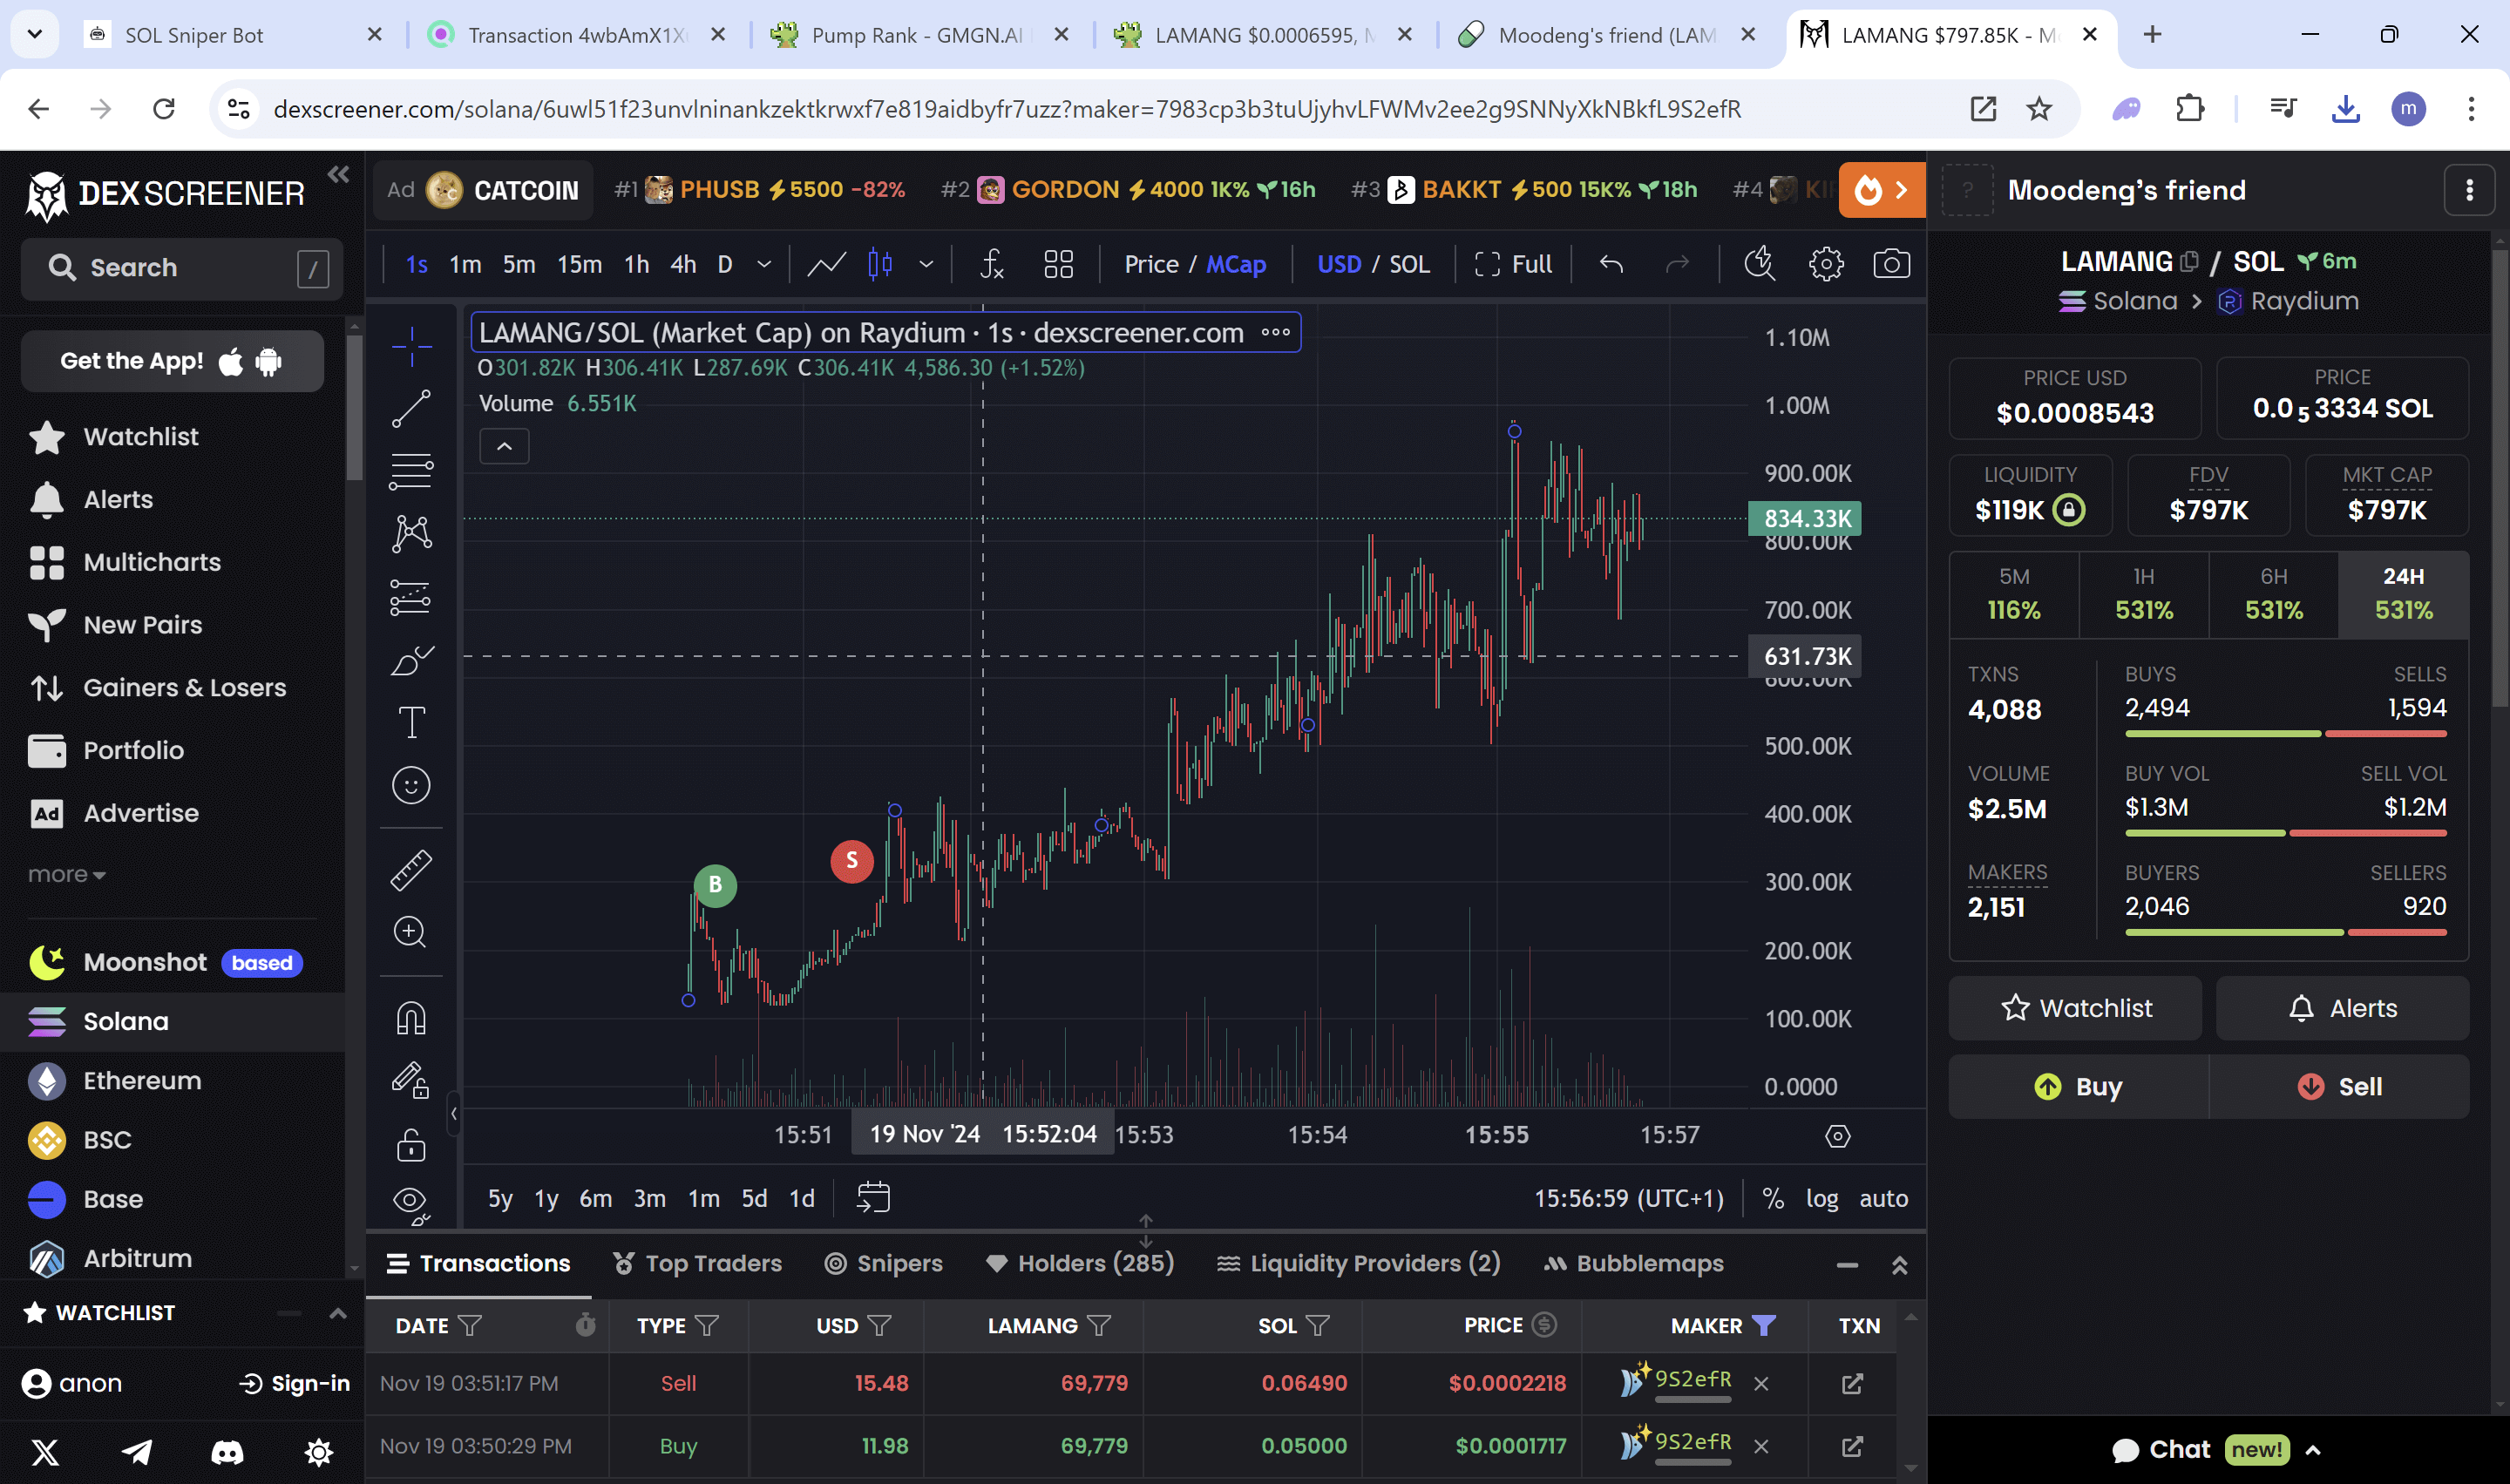
Task: Open the Holders (285) tab
Action: click(1079, 1263)
